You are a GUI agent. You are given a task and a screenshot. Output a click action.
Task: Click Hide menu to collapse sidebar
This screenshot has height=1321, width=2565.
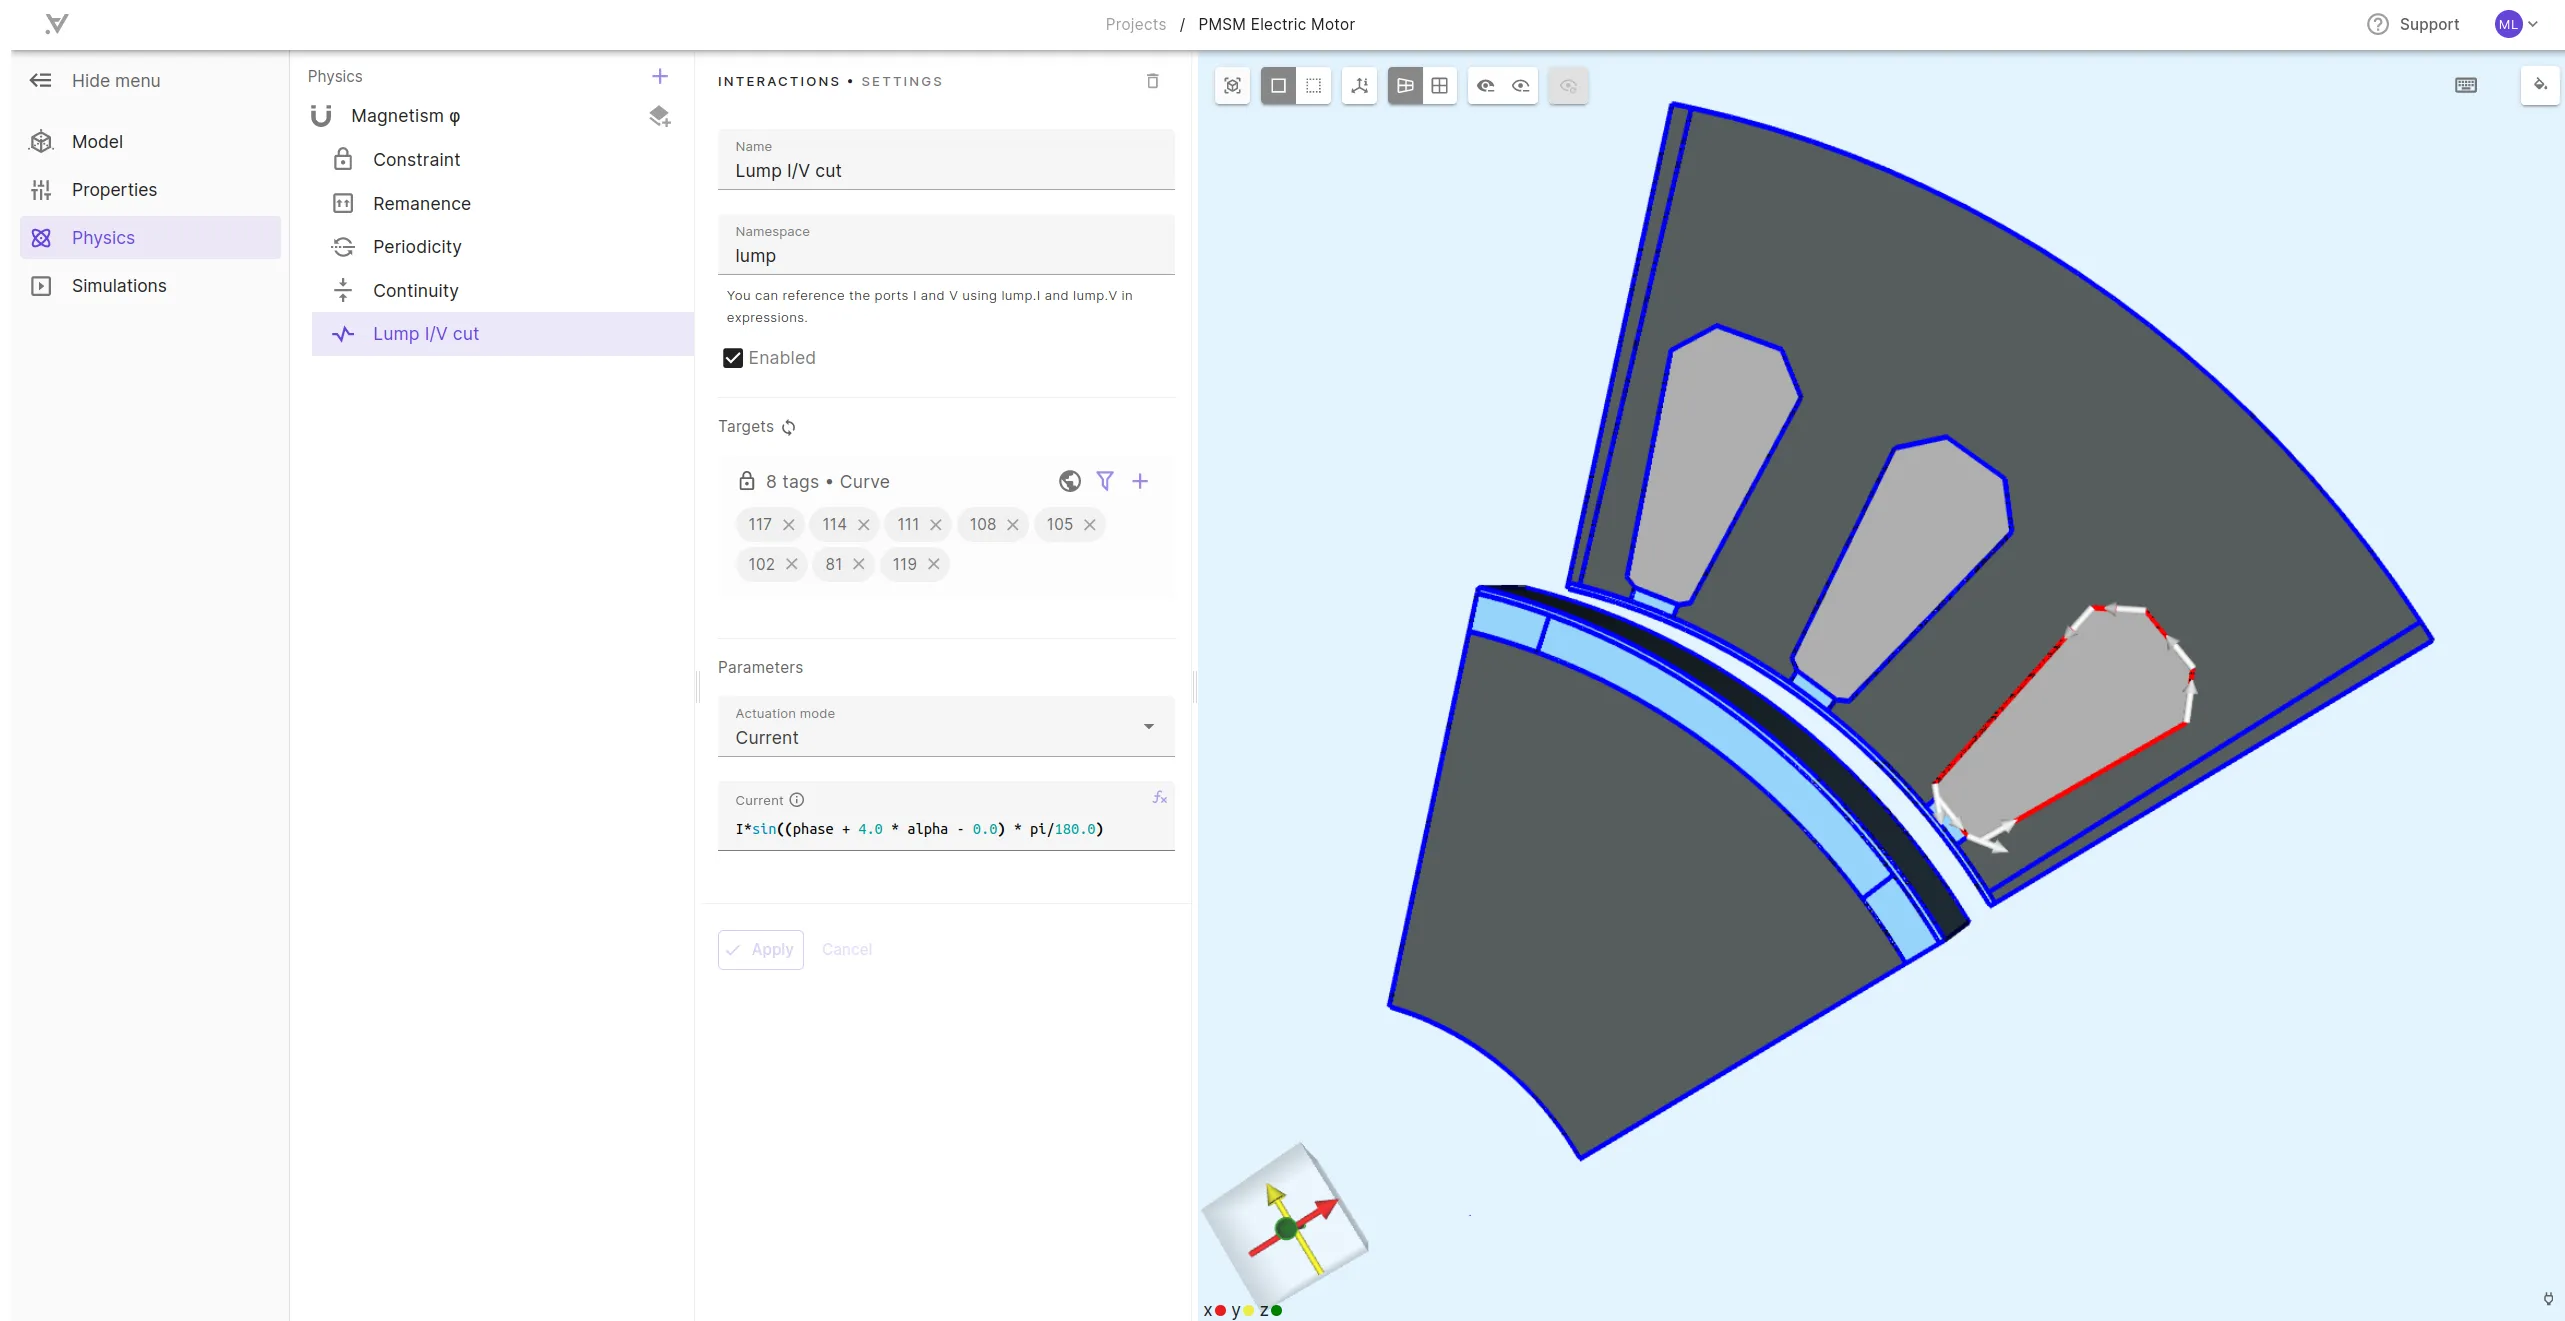(97, 81)
